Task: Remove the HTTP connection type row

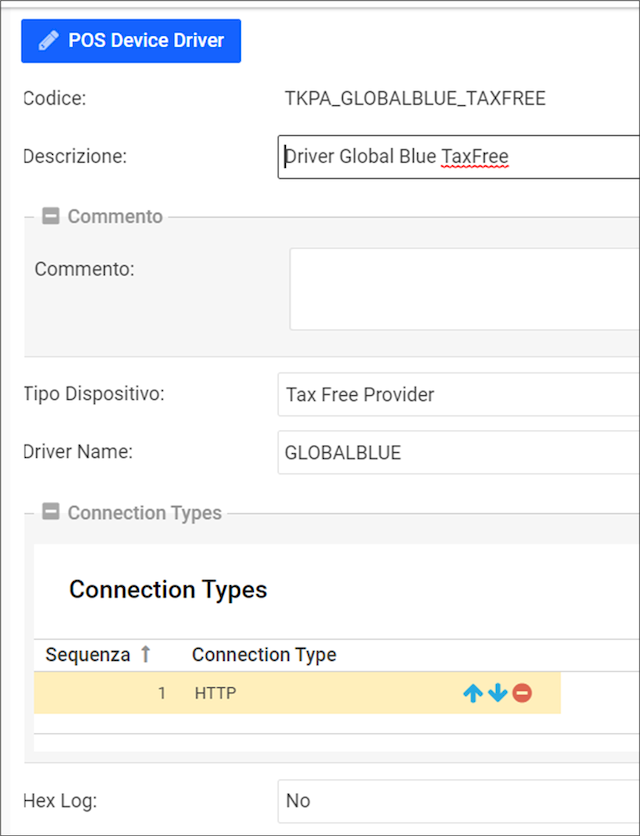Action: pos(522,693)
